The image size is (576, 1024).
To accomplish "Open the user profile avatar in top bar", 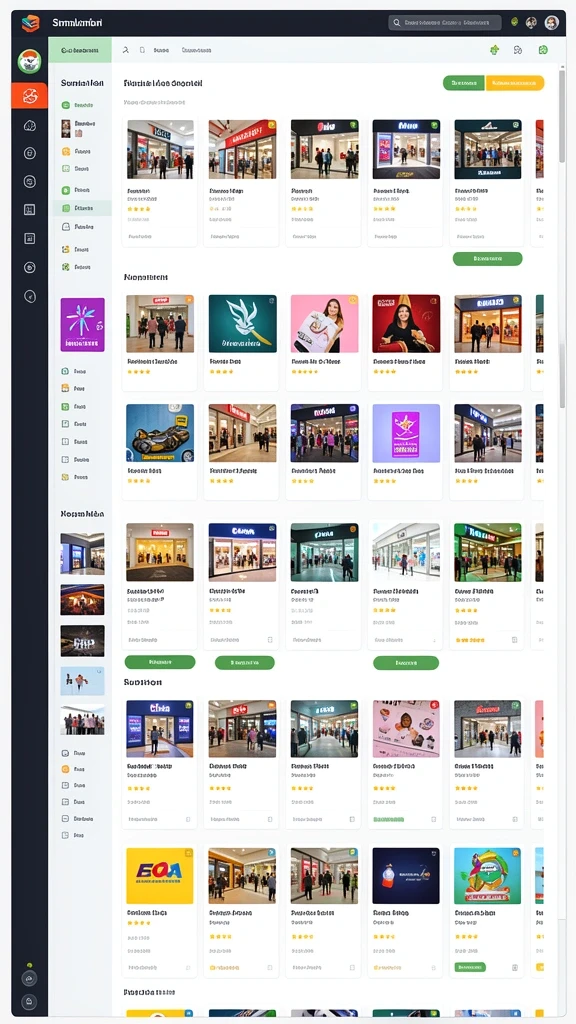I will coord(552,23).
